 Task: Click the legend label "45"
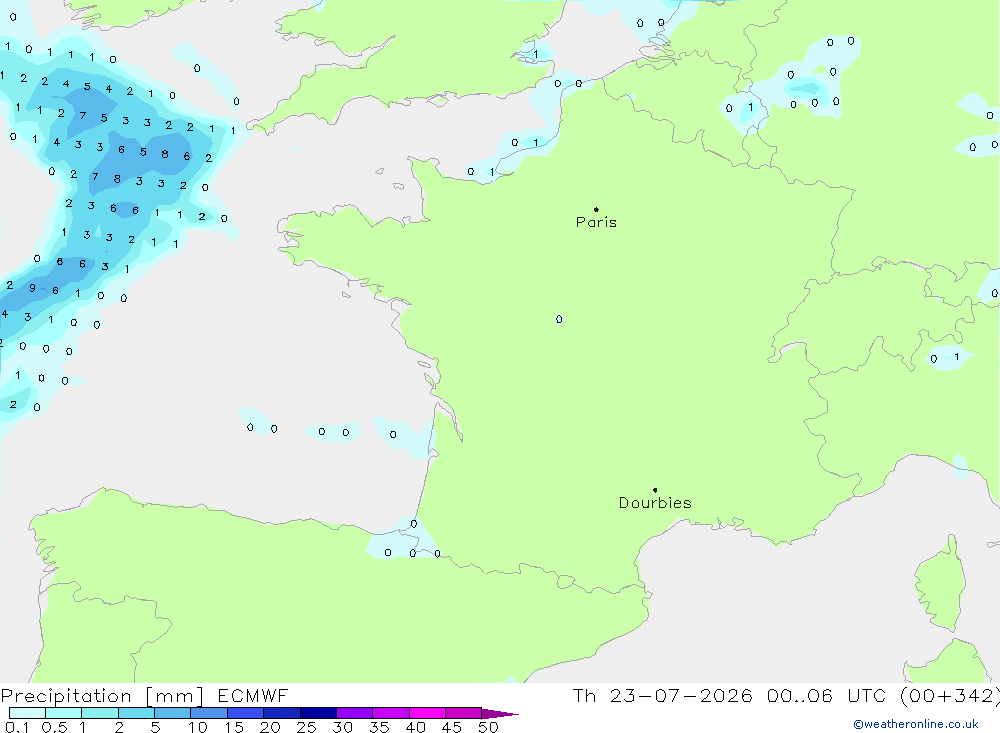coord(452,727)
